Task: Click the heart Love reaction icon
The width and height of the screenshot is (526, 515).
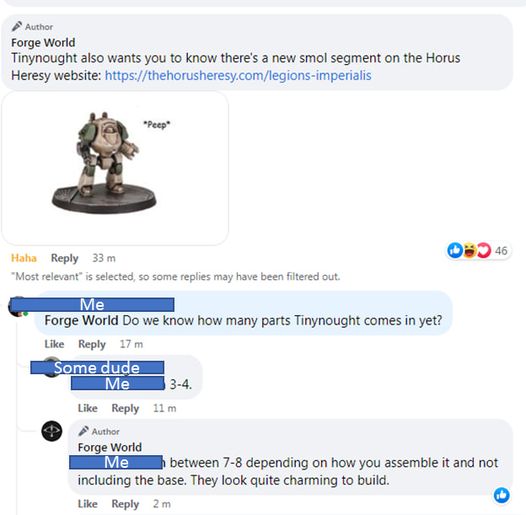Action: coord(484,250)
